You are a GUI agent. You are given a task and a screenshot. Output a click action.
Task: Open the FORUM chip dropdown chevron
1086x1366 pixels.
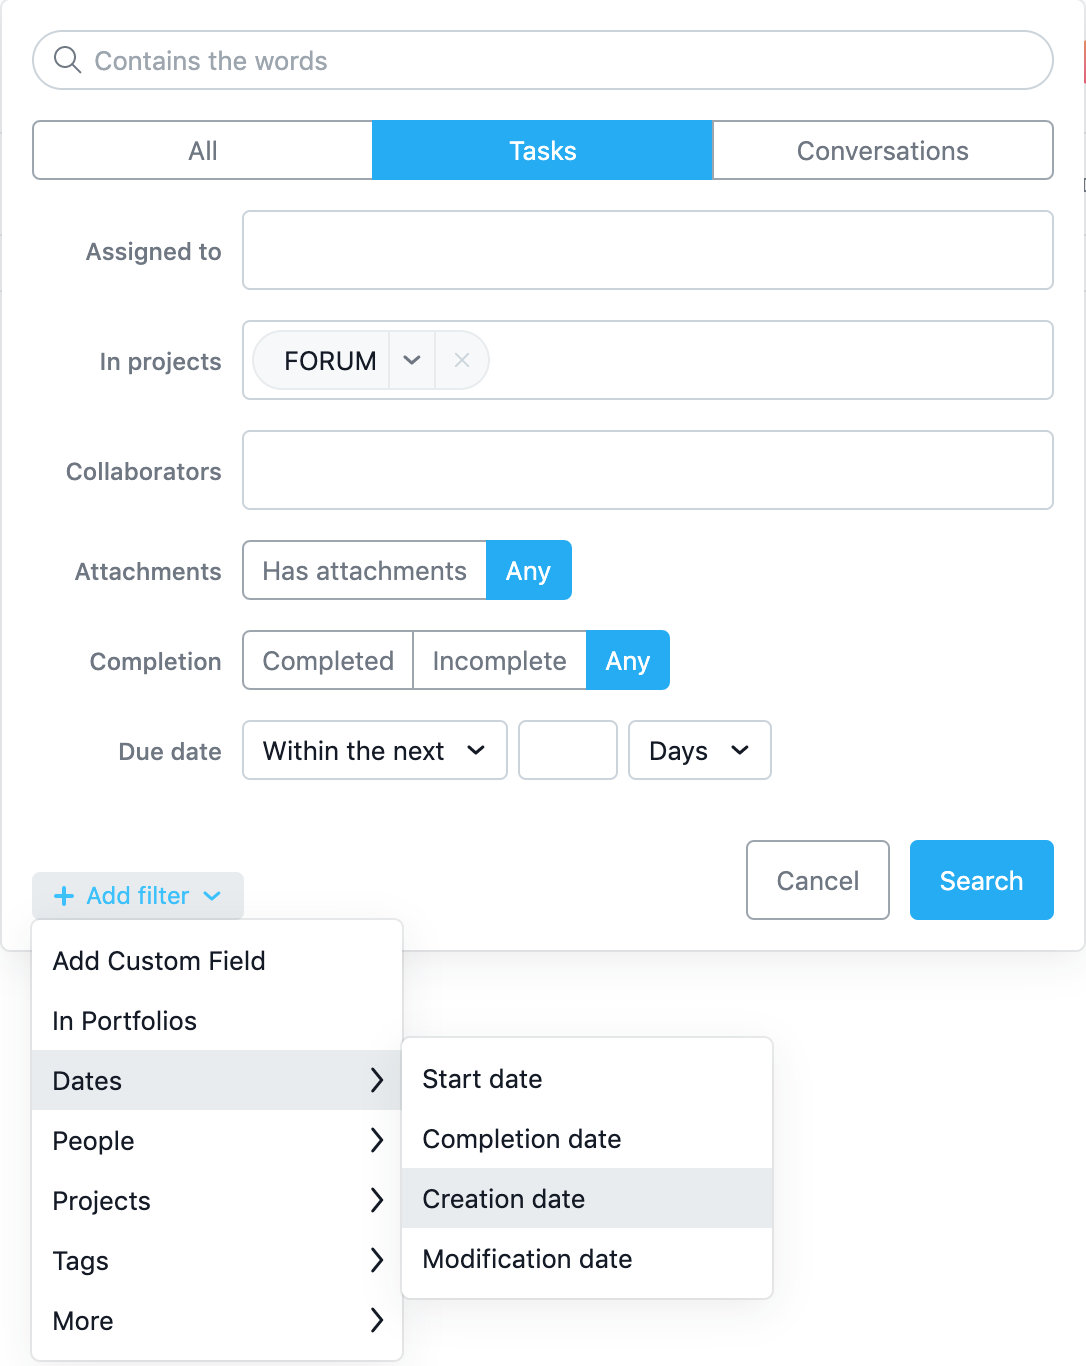pos(412,360)
